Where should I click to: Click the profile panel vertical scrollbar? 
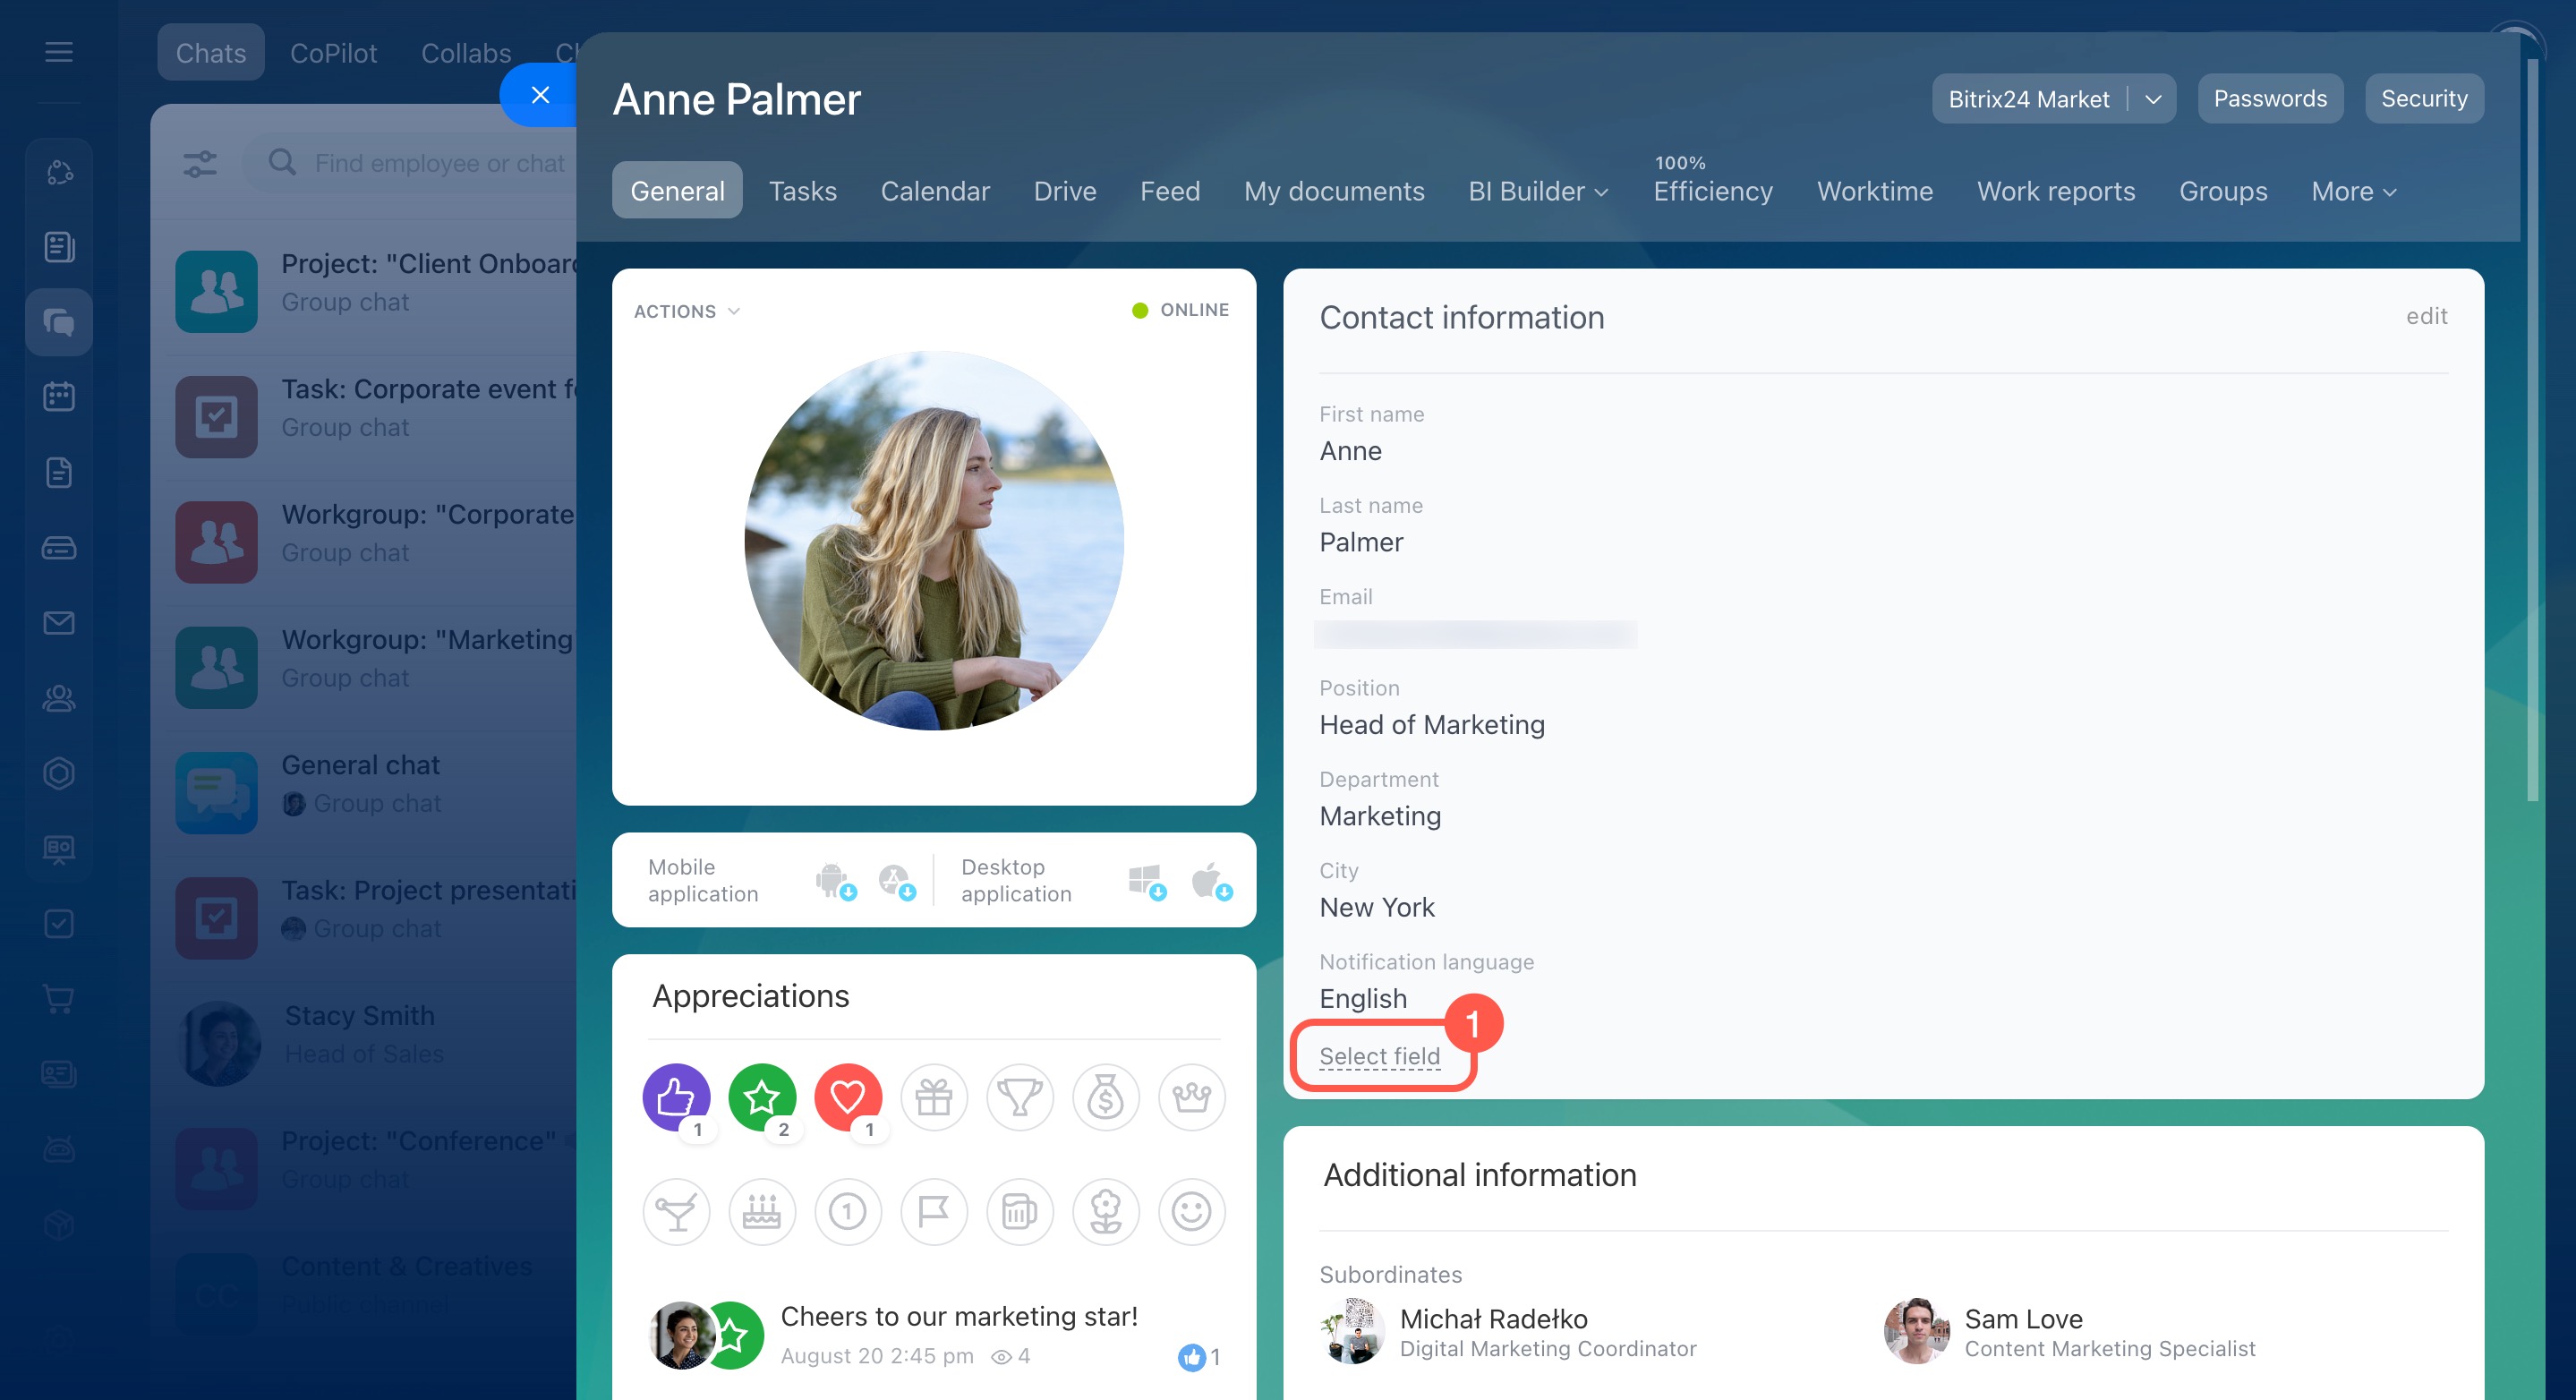(x=2532, y=430)
